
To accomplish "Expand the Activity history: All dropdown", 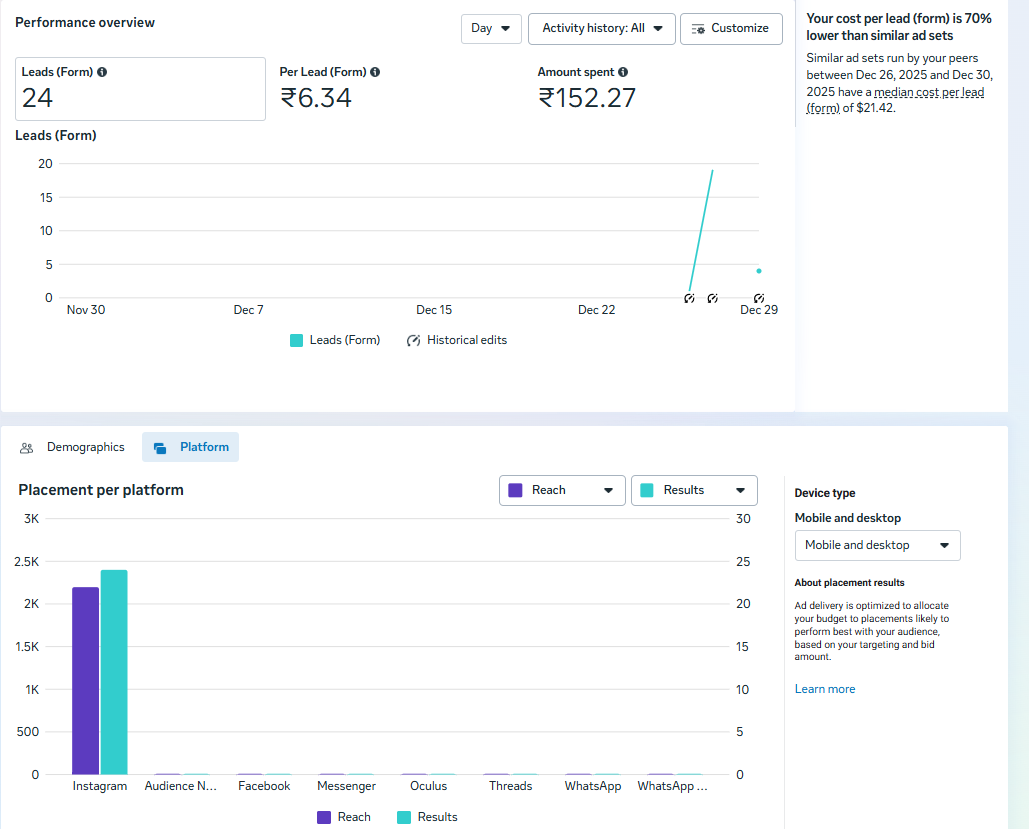I will 602,29.
